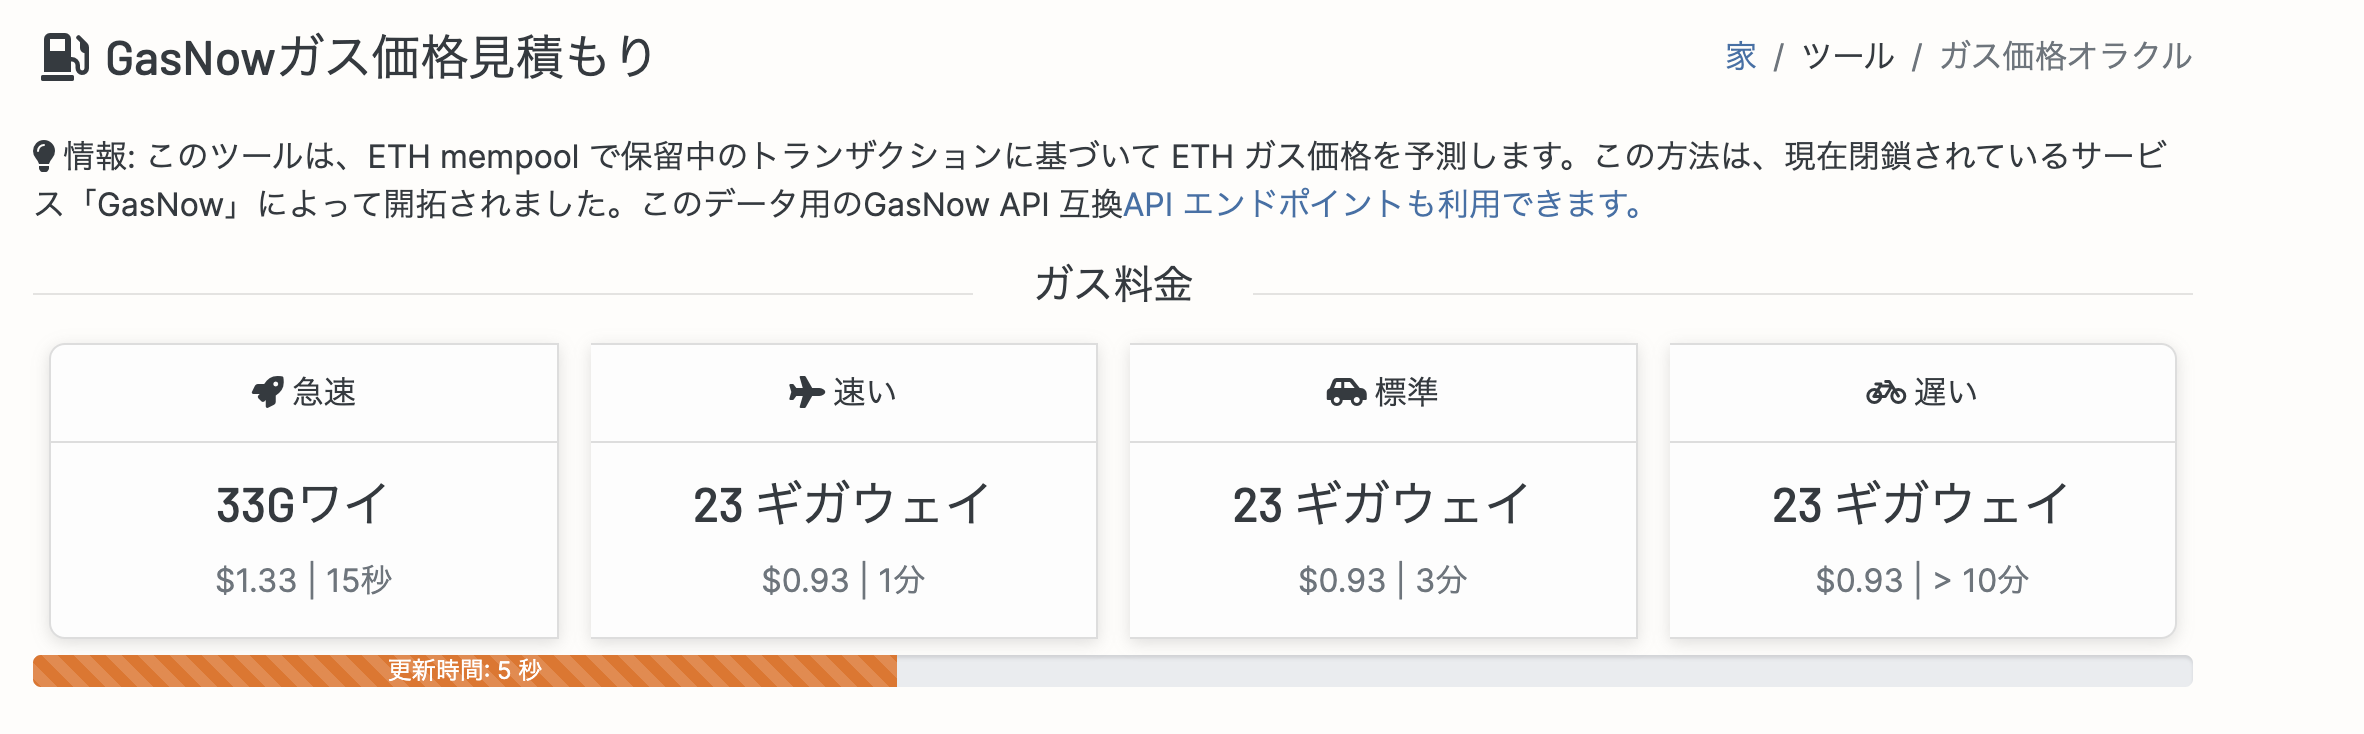Click the bicycle icon on the 遅い card

[x=1886, y=393]
